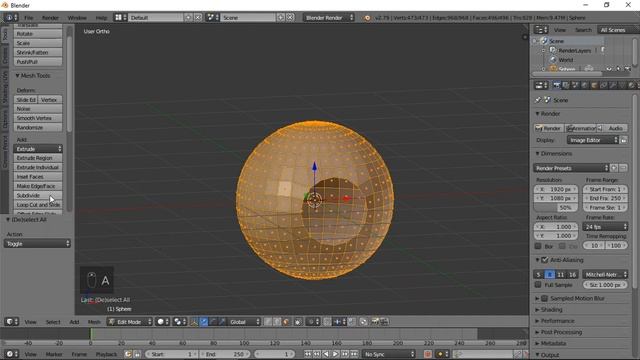
Task: Click the resolution percentage 50% slider
Action: click(x=556, y=207)
